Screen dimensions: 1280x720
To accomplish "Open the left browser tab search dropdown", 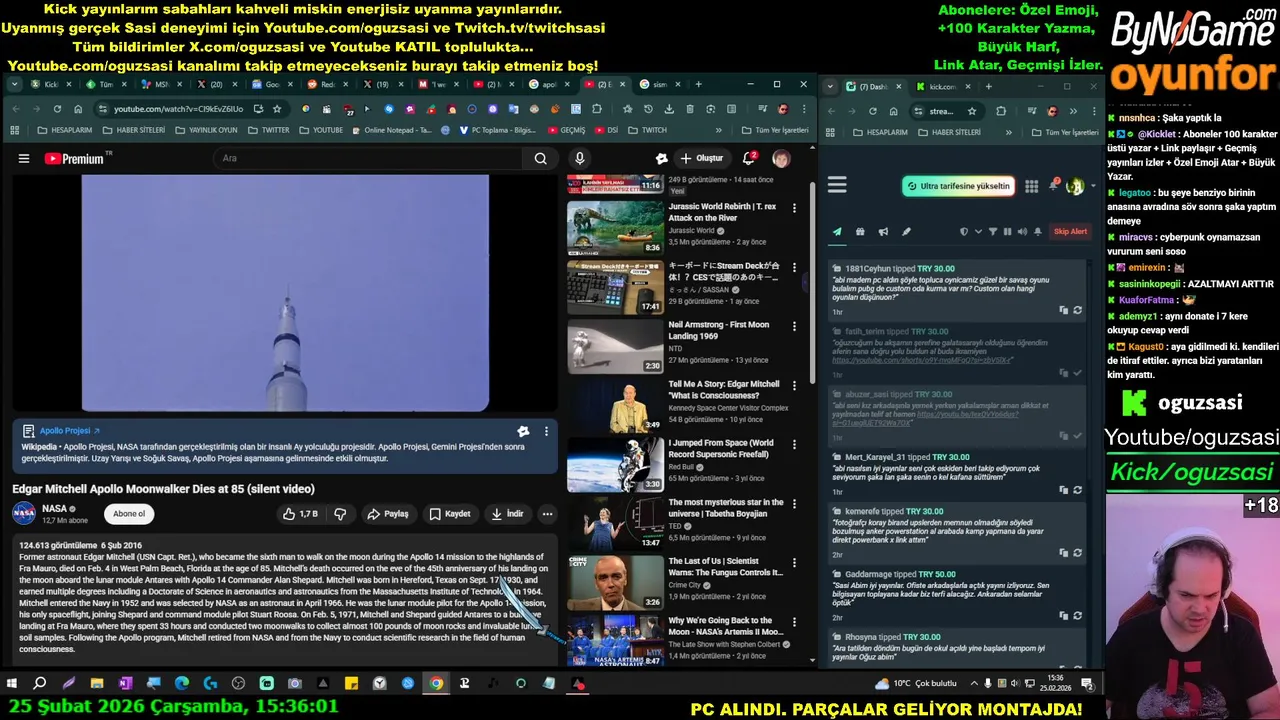I will click(x=13, y=84).
